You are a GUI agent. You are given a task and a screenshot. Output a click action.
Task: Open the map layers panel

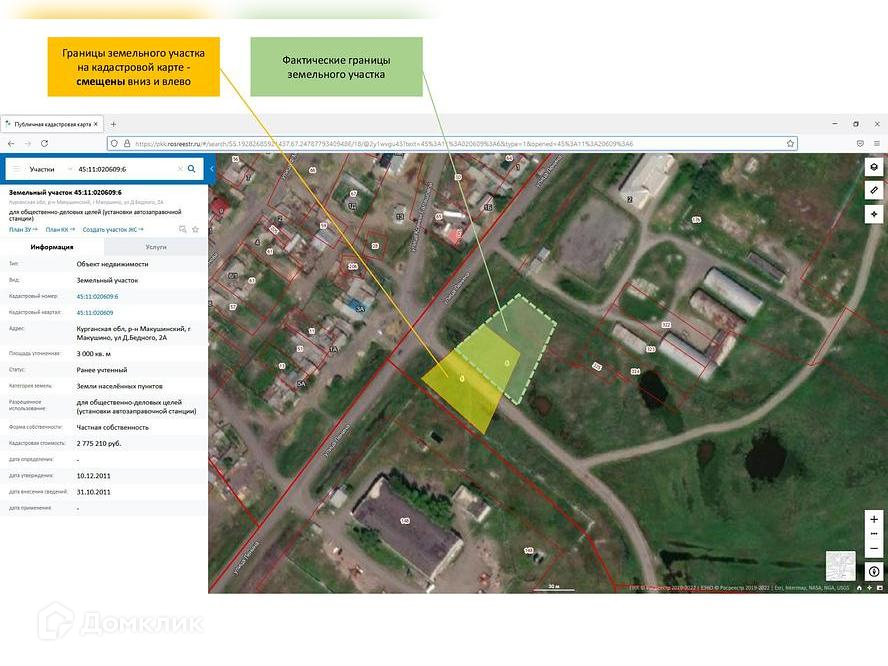[874, 167]
